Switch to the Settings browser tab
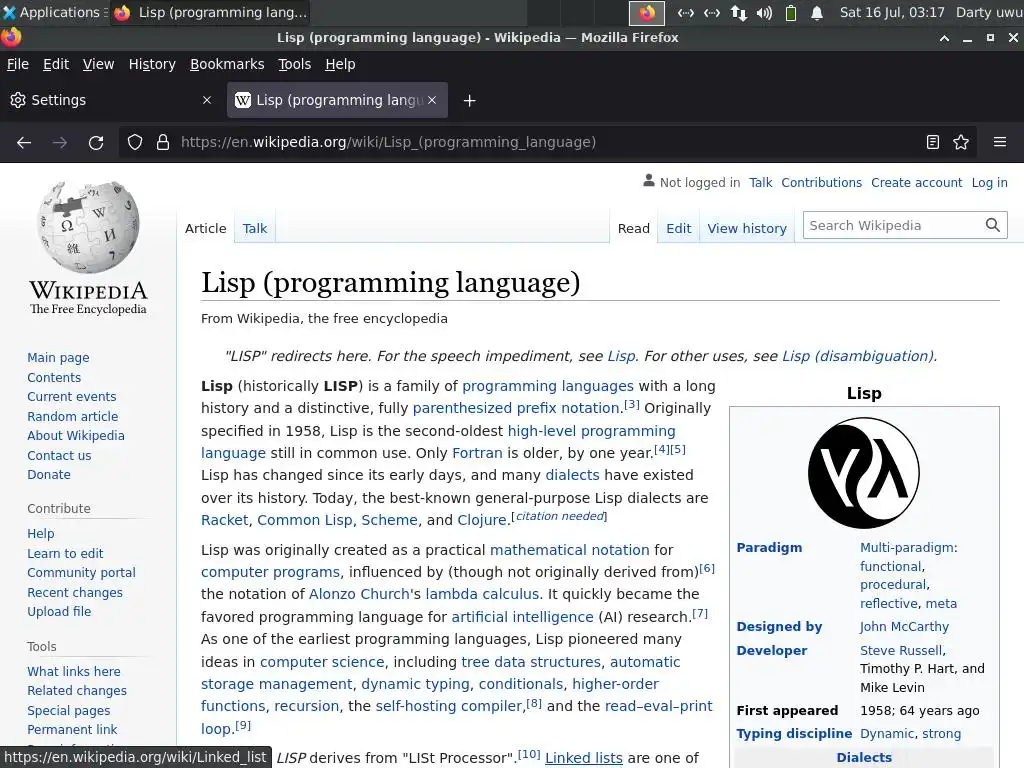The height and width of the screenshot is (768, 1024). click(x=111, y=100)
